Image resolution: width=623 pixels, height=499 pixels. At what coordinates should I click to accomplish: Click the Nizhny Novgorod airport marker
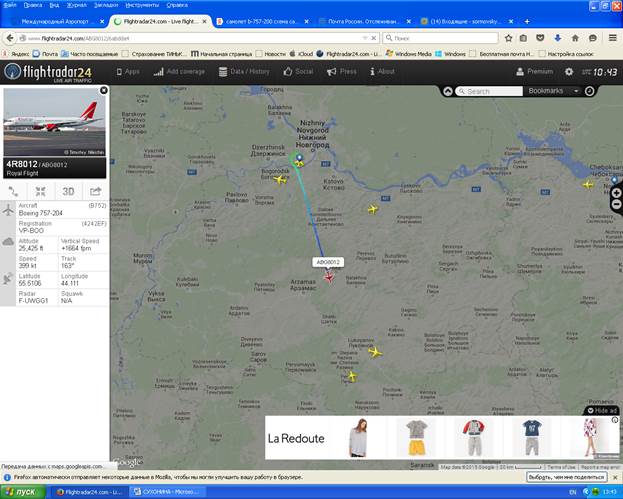pos(299,158)
